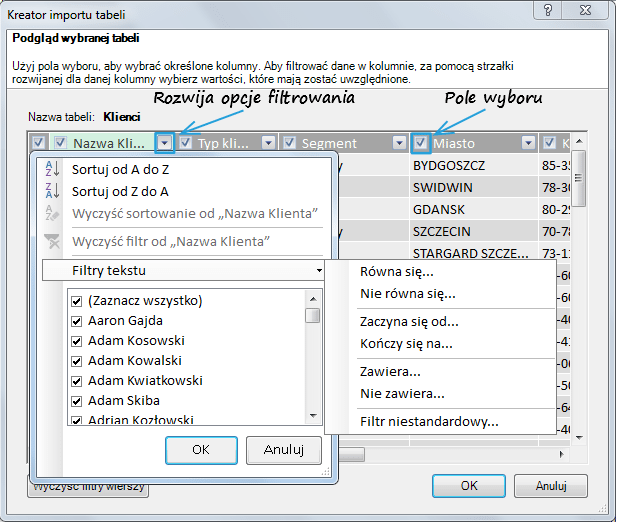The image size is (617, 523).
Task: Expand the Filtry tekstu submenu
Action: coord(184,271)
